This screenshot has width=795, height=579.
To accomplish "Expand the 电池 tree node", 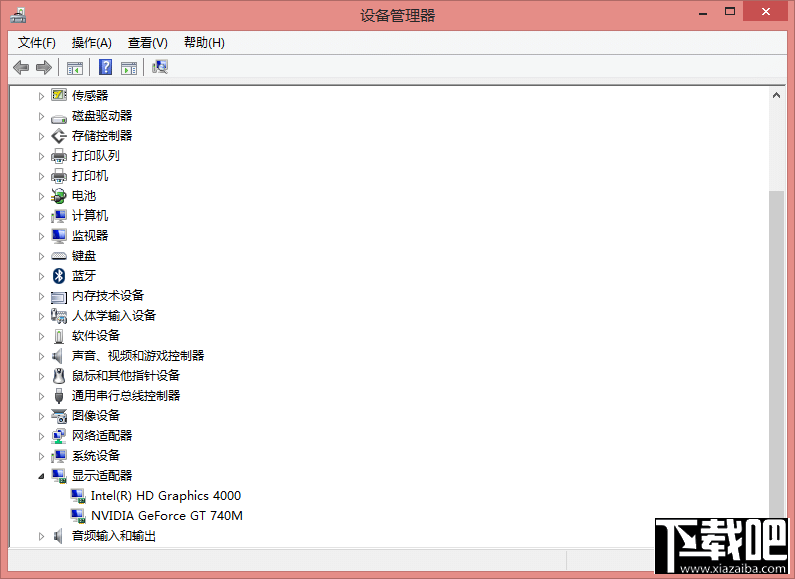I will tap(41, 196).
